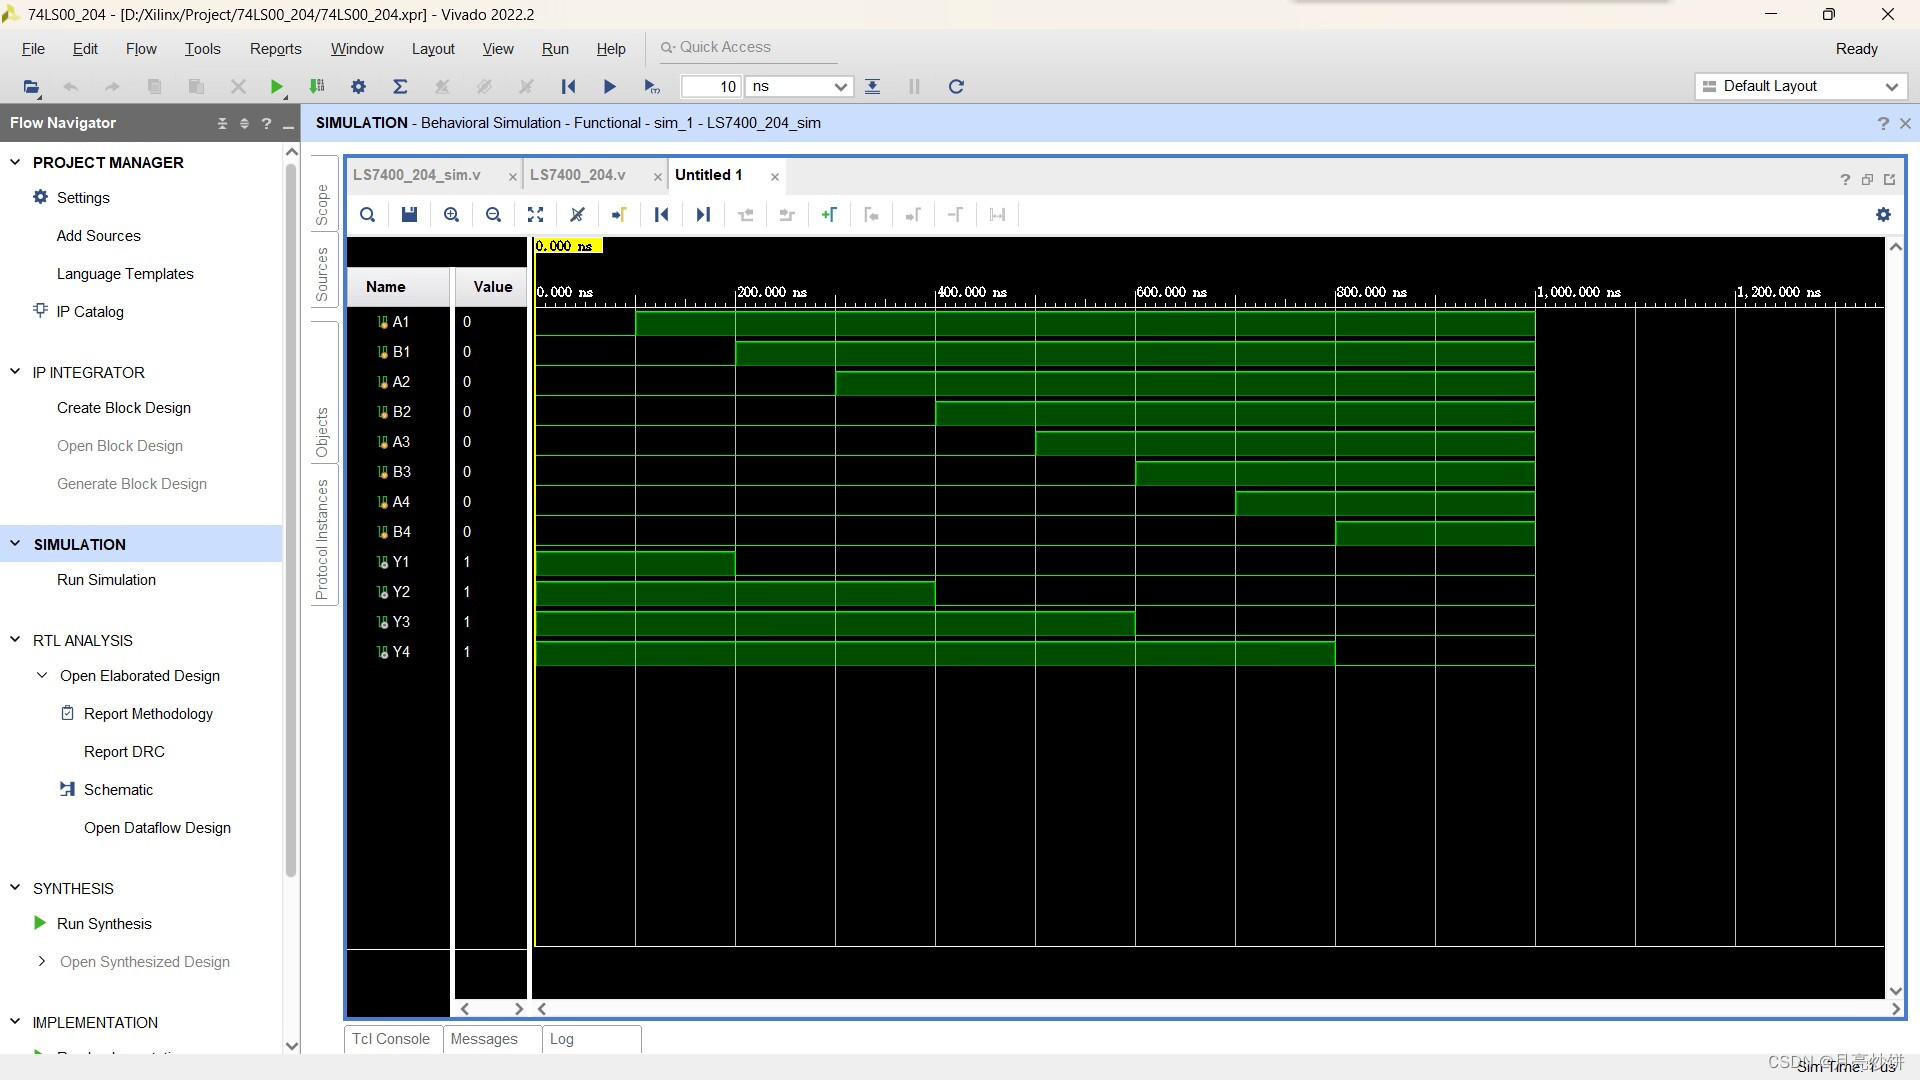Collapse the SIMULATION section
This screenshot has width=1920, height=1080.
tap(15, 544)
